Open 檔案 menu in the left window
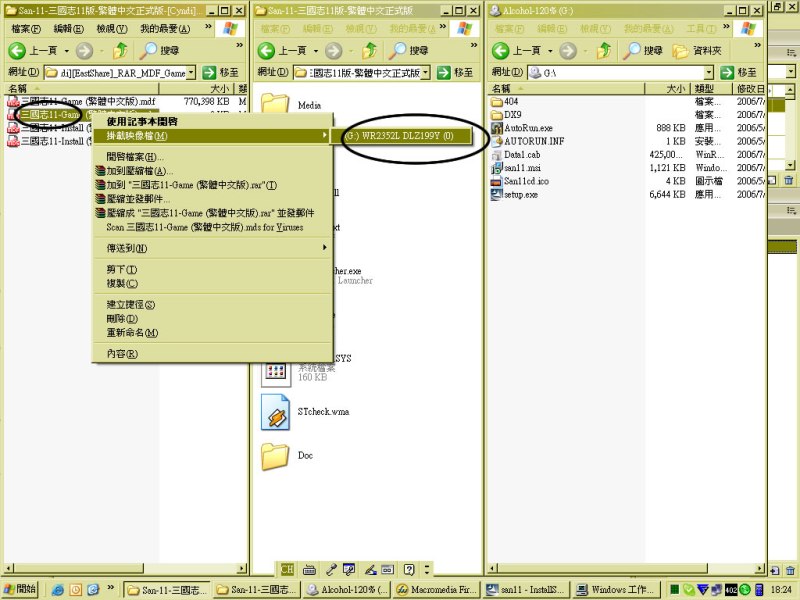This screenshot has height=600, width=800. (26, 29)
